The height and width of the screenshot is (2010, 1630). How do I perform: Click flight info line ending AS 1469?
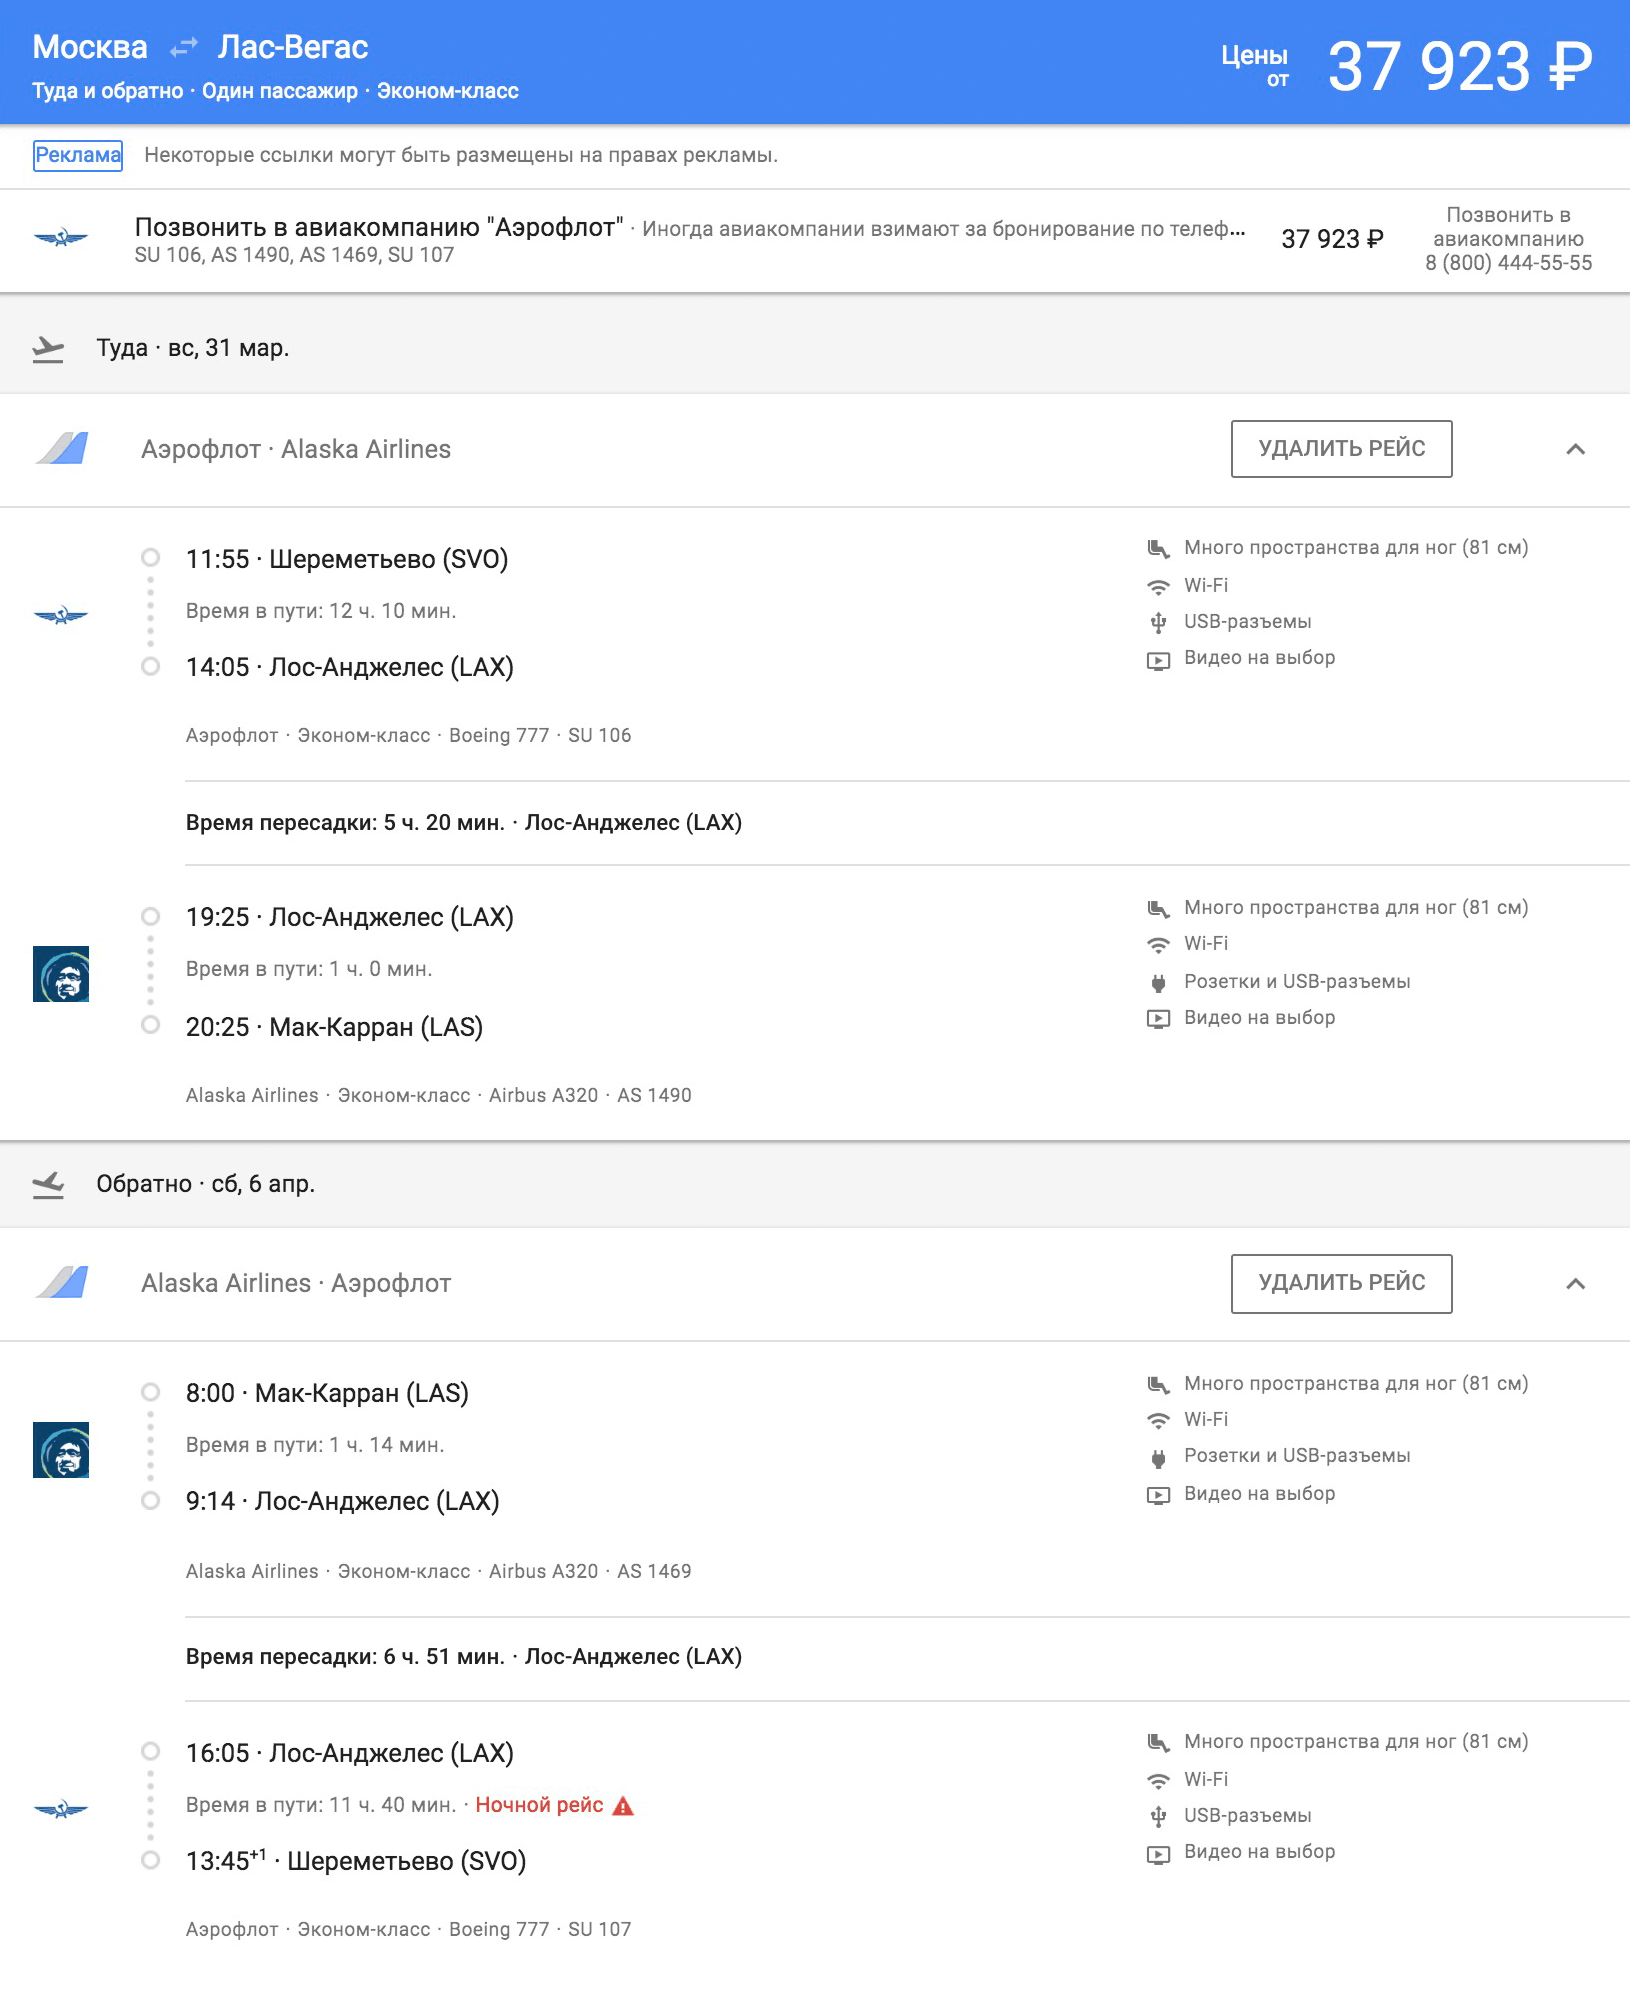[x=438, y=1571]
